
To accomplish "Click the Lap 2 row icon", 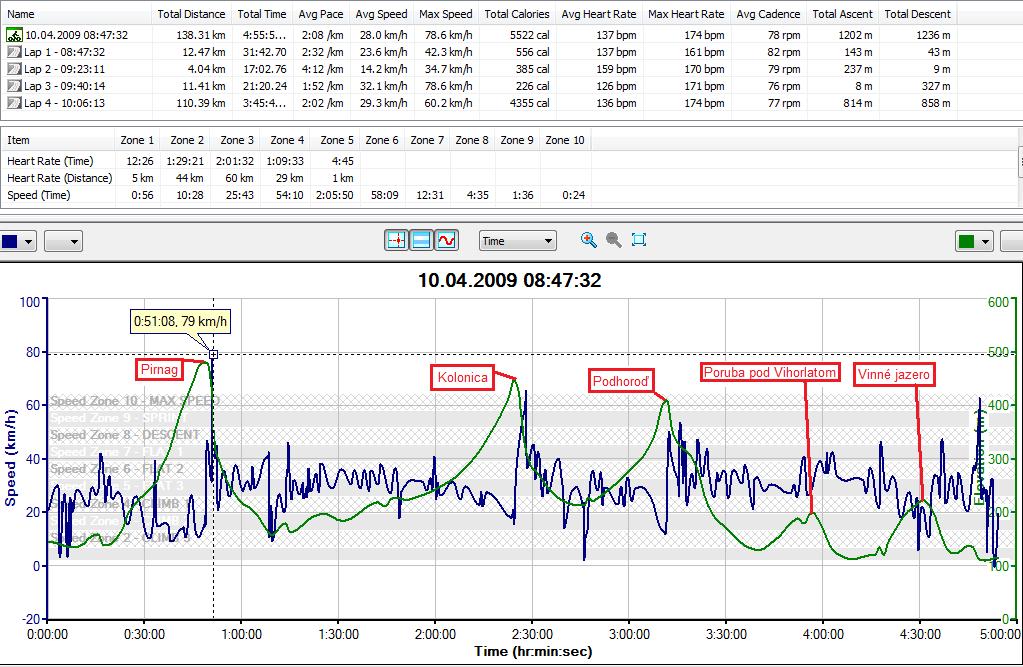I will 14,69.
